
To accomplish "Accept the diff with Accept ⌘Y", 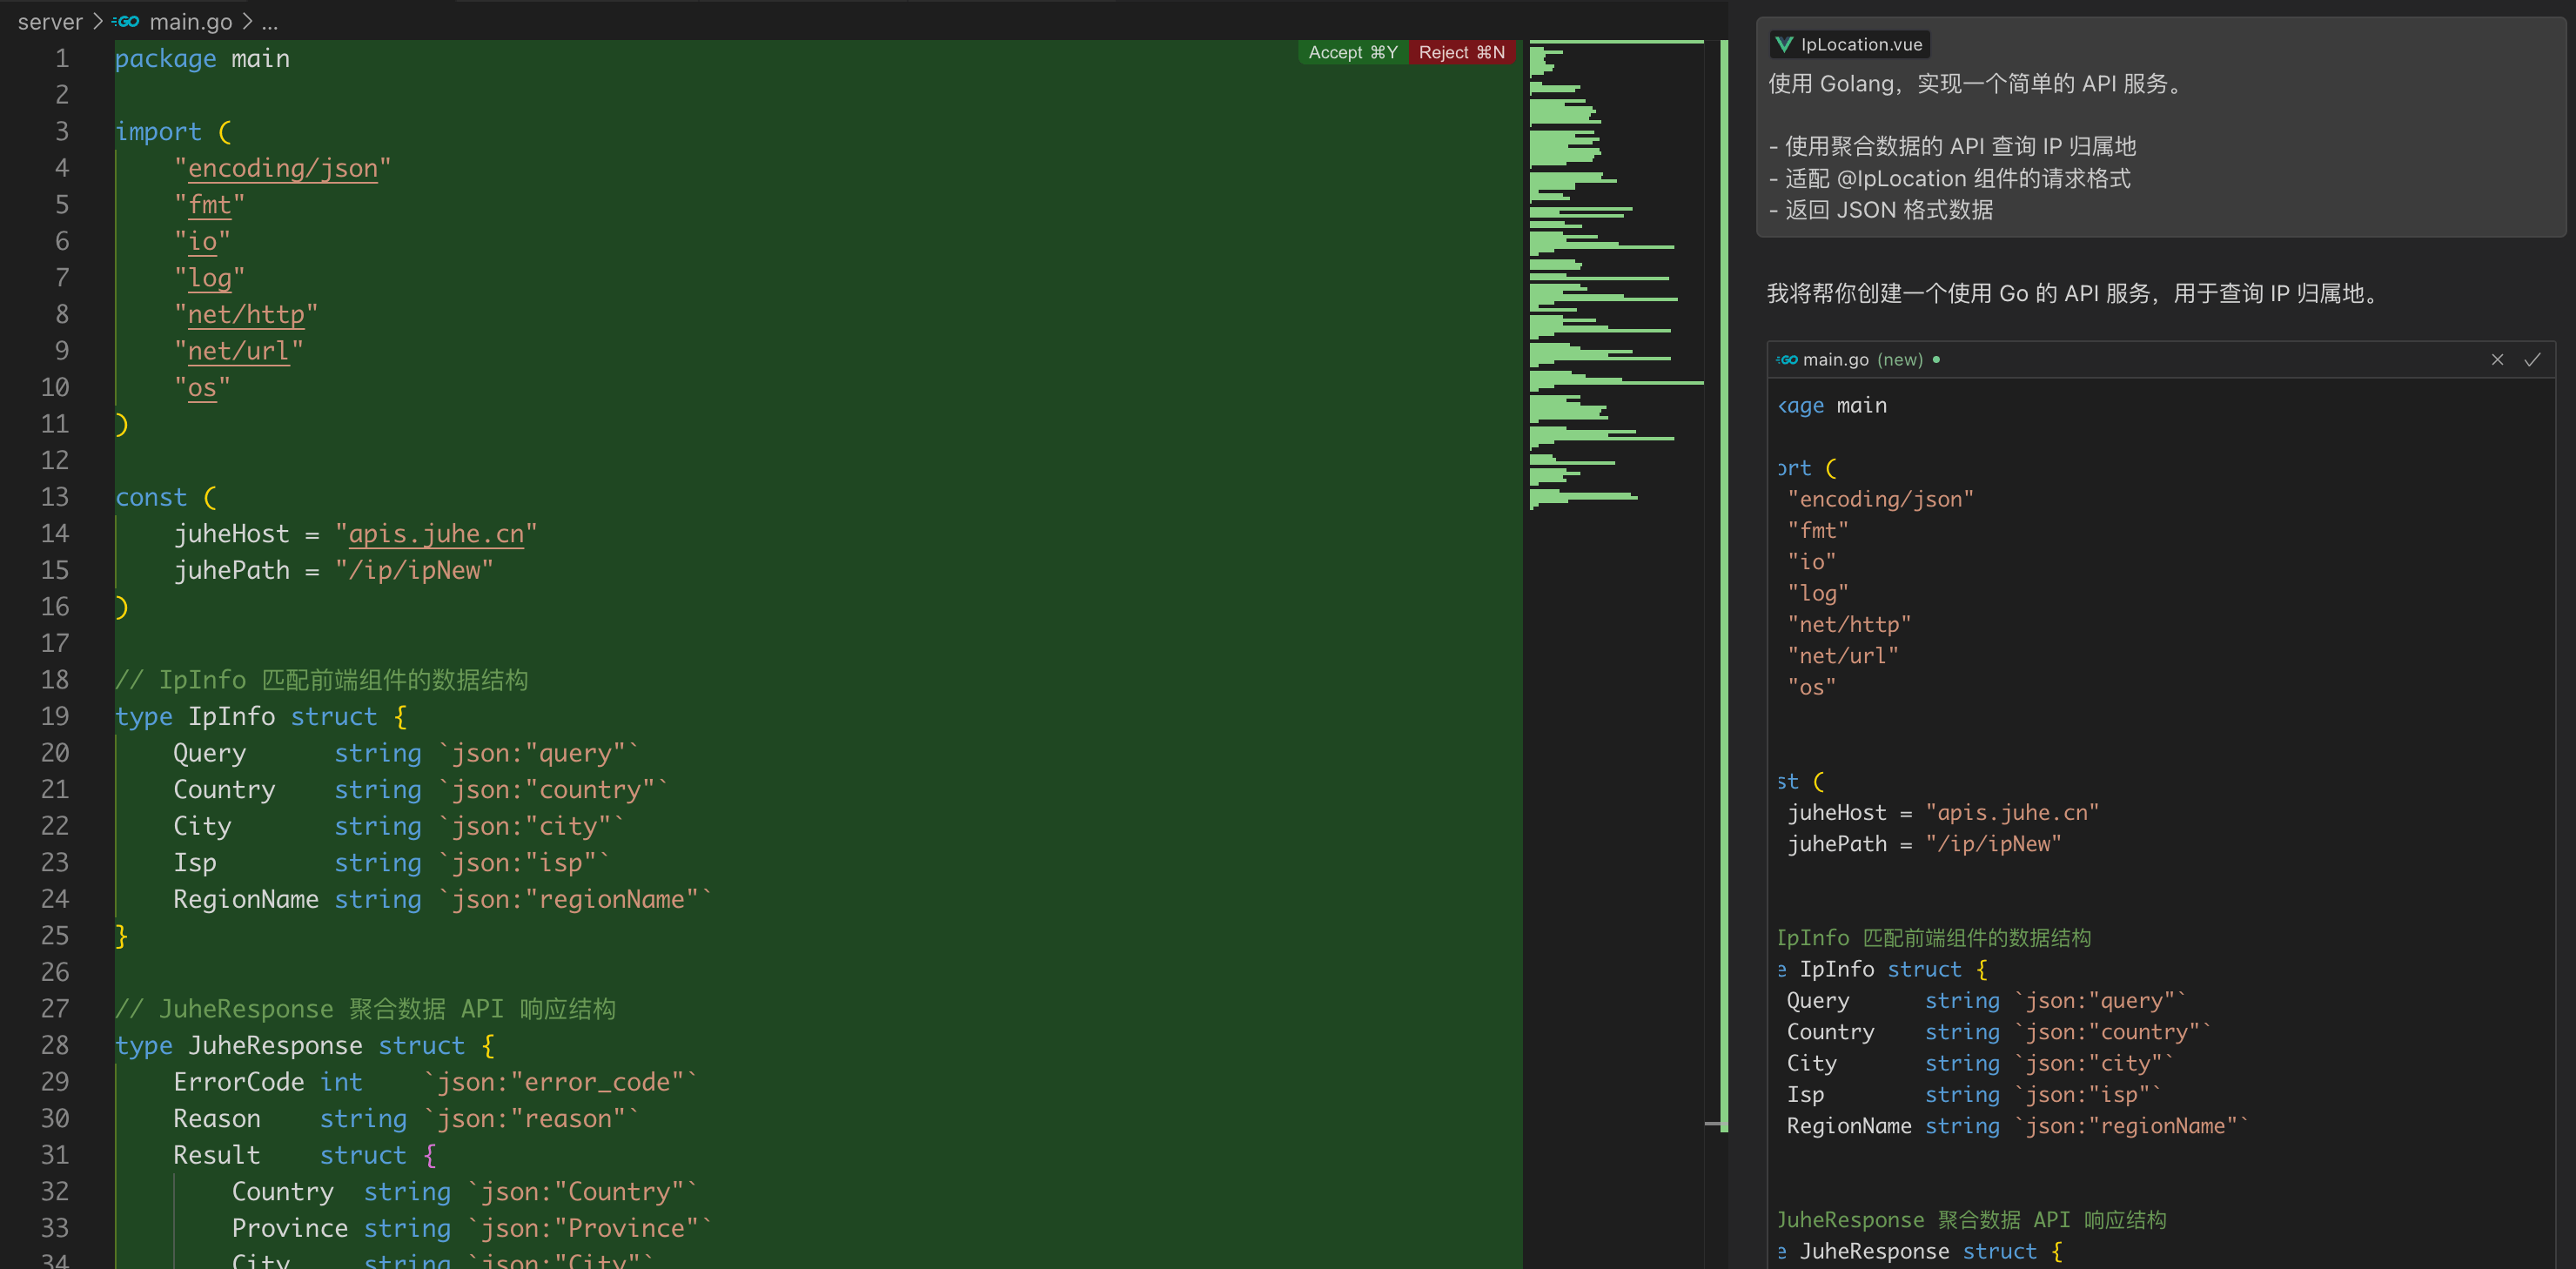I will coord(1352,52).
